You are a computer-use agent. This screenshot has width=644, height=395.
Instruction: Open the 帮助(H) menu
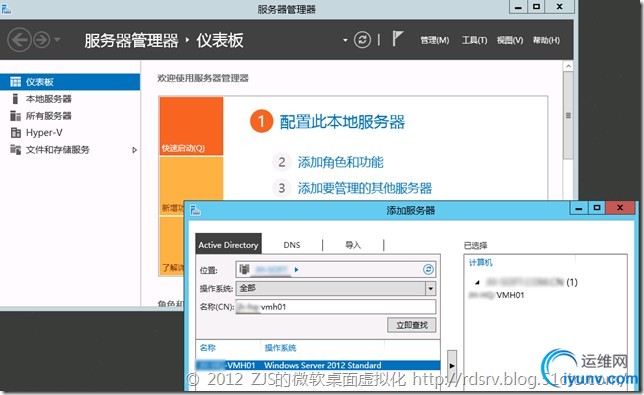(x=546, y=40)
